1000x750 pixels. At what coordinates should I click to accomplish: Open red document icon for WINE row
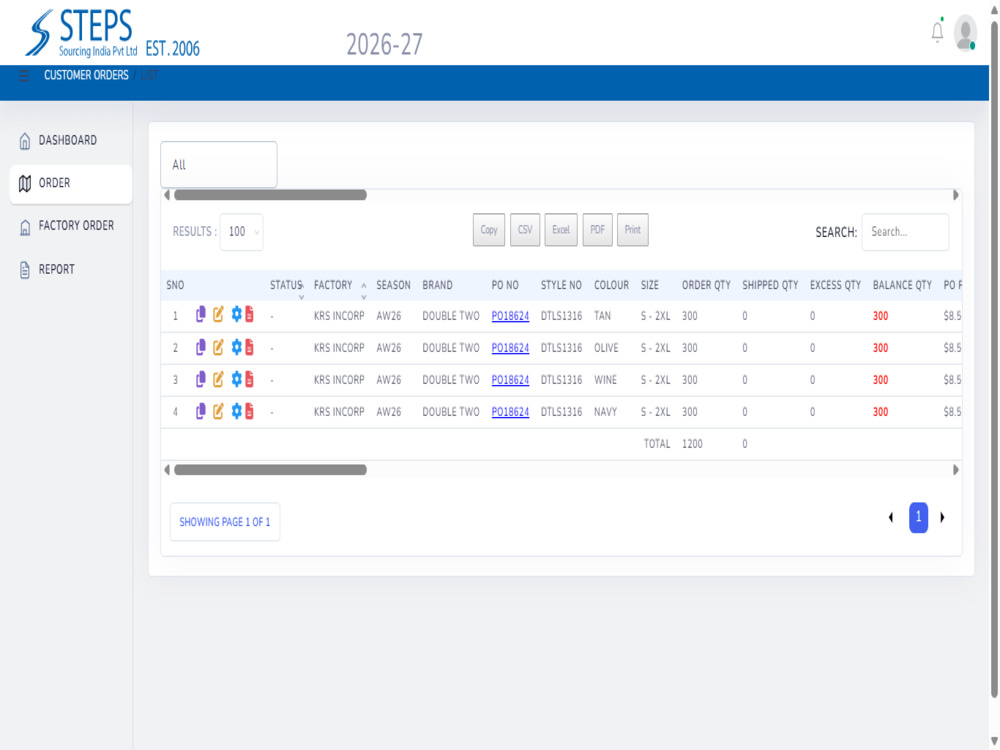click(x=249, y=378)
